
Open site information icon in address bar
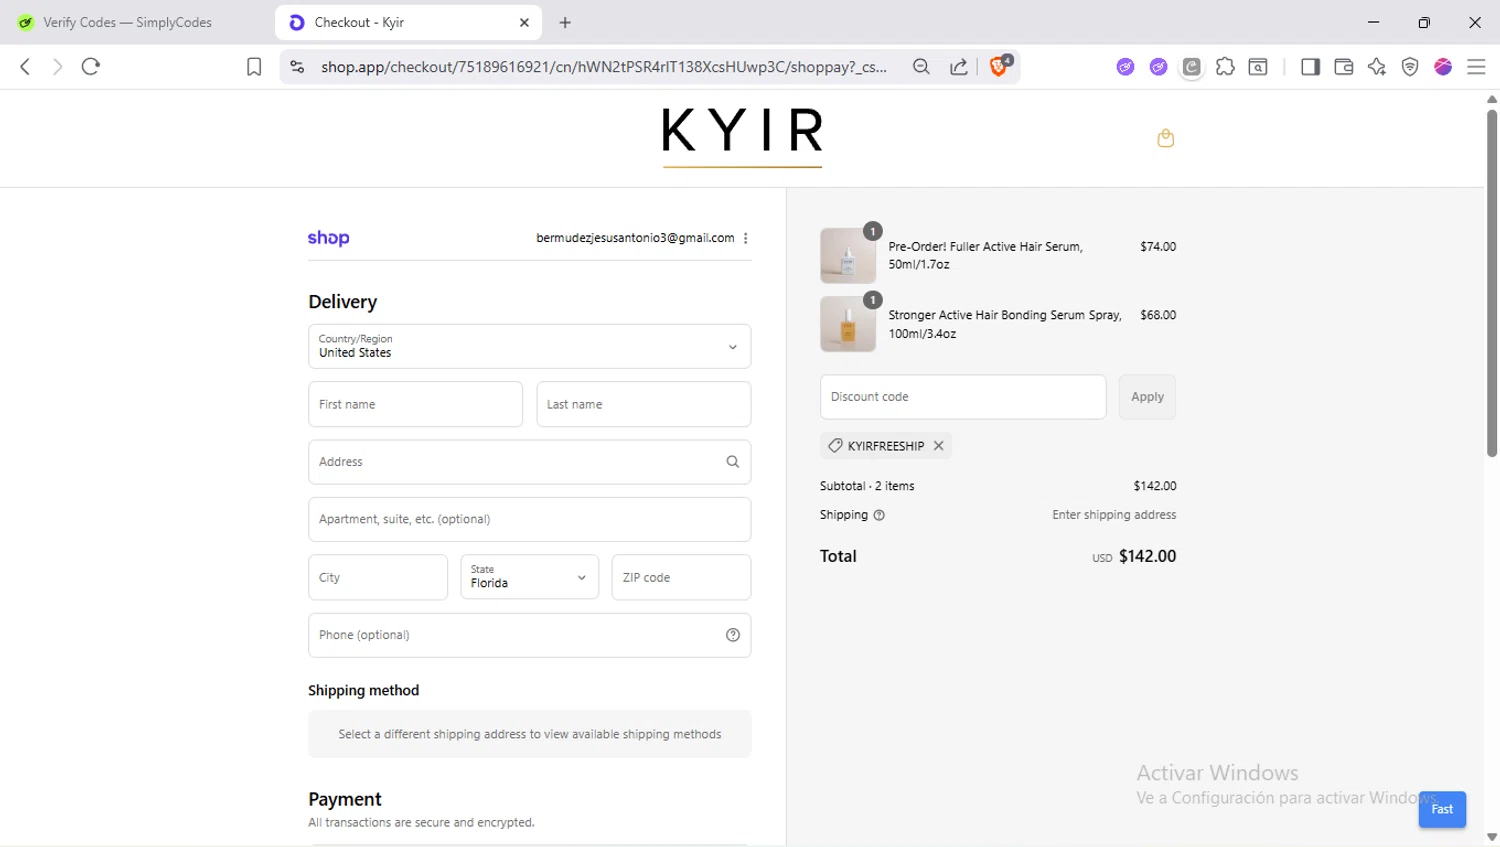pos(297,67)
